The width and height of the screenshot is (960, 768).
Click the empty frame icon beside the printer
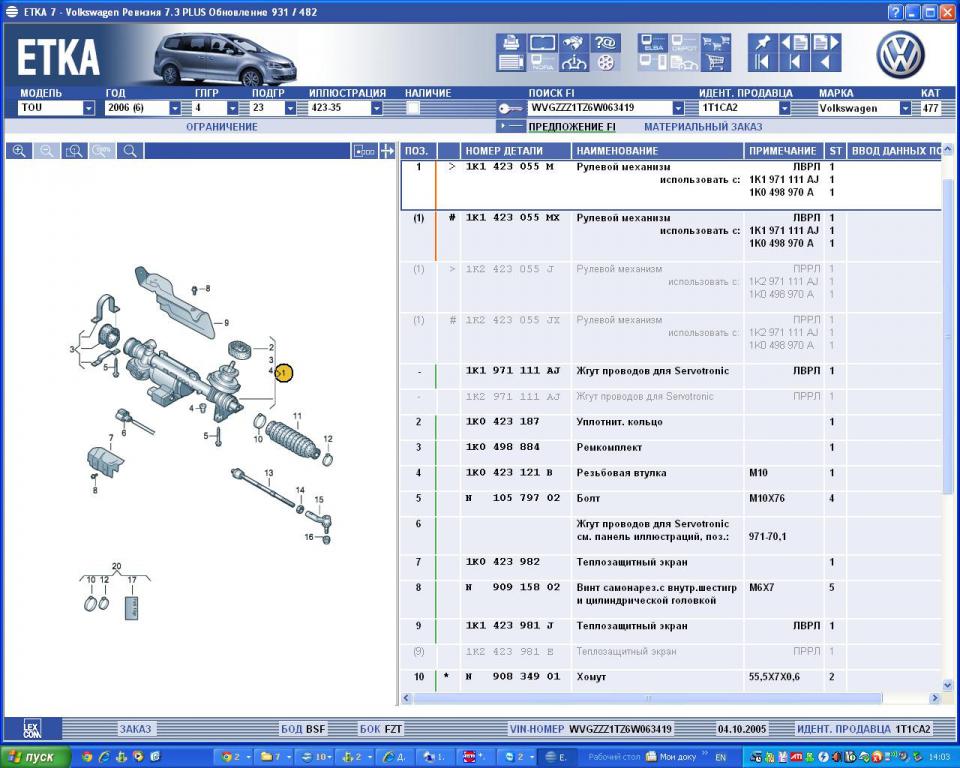[x=542, y=42]
